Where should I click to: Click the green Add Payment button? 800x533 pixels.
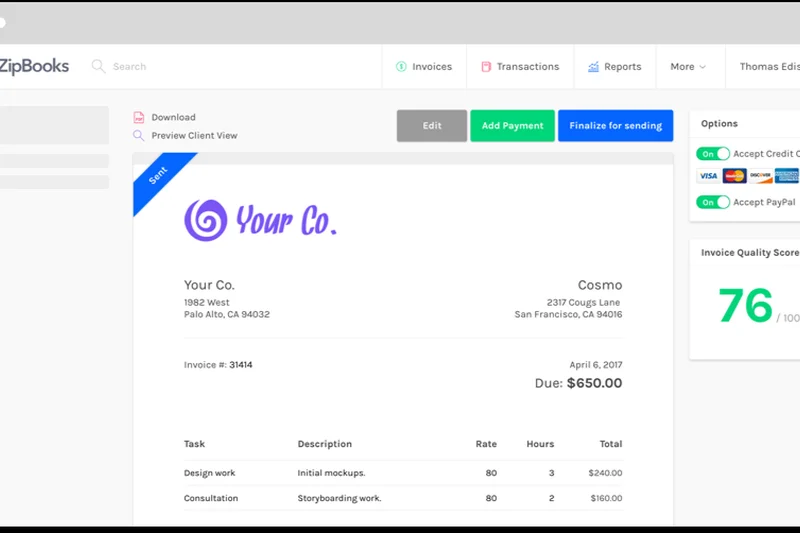[x=512, y=126]
